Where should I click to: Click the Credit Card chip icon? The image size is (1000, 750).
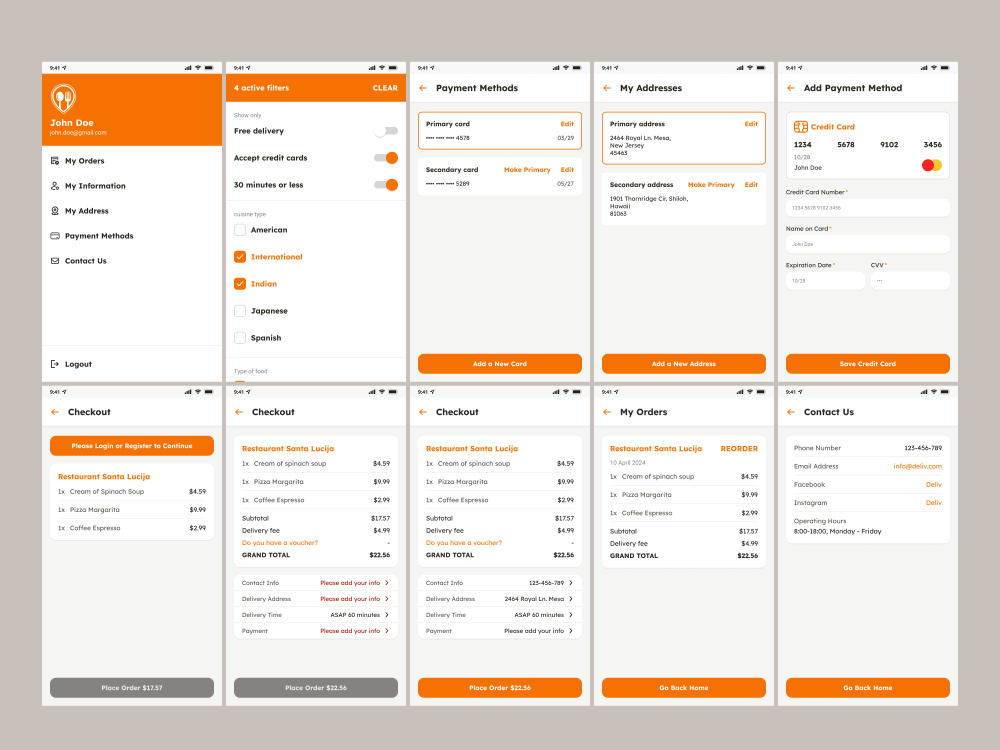pyautogui.click(x=800, y=127)
